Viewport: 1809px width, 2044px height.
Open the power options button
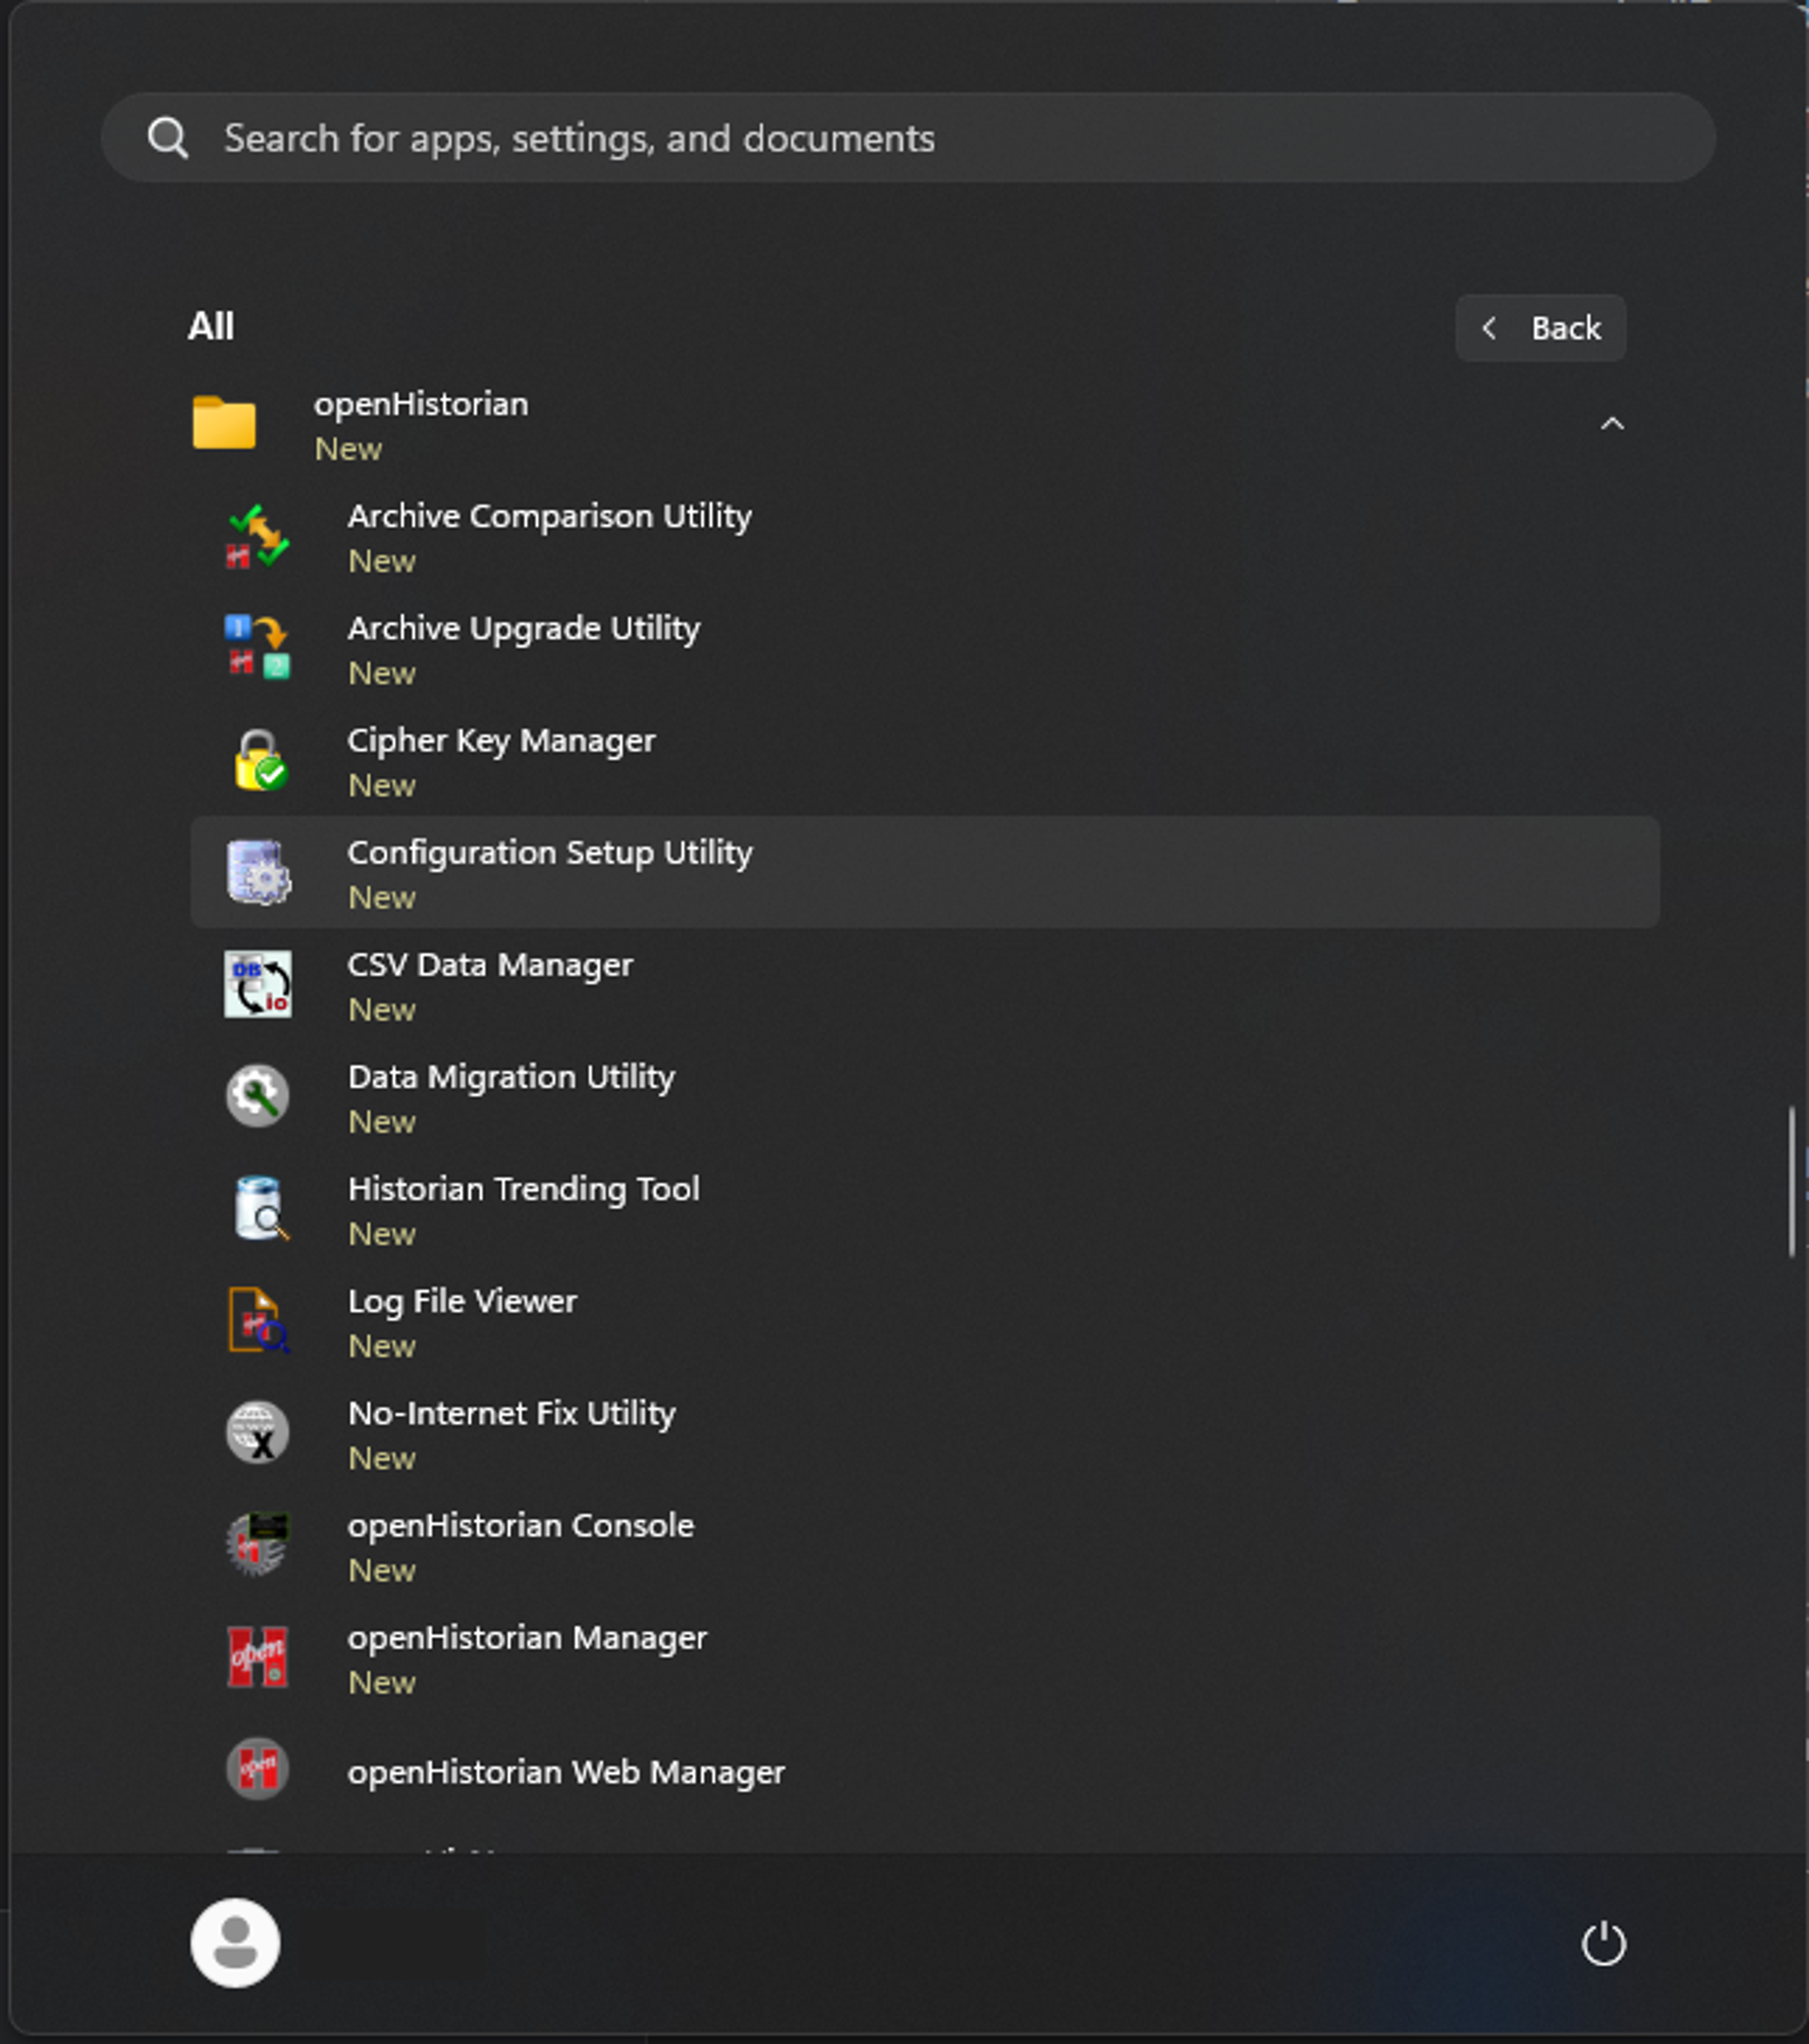(x=1603, y=1944)
